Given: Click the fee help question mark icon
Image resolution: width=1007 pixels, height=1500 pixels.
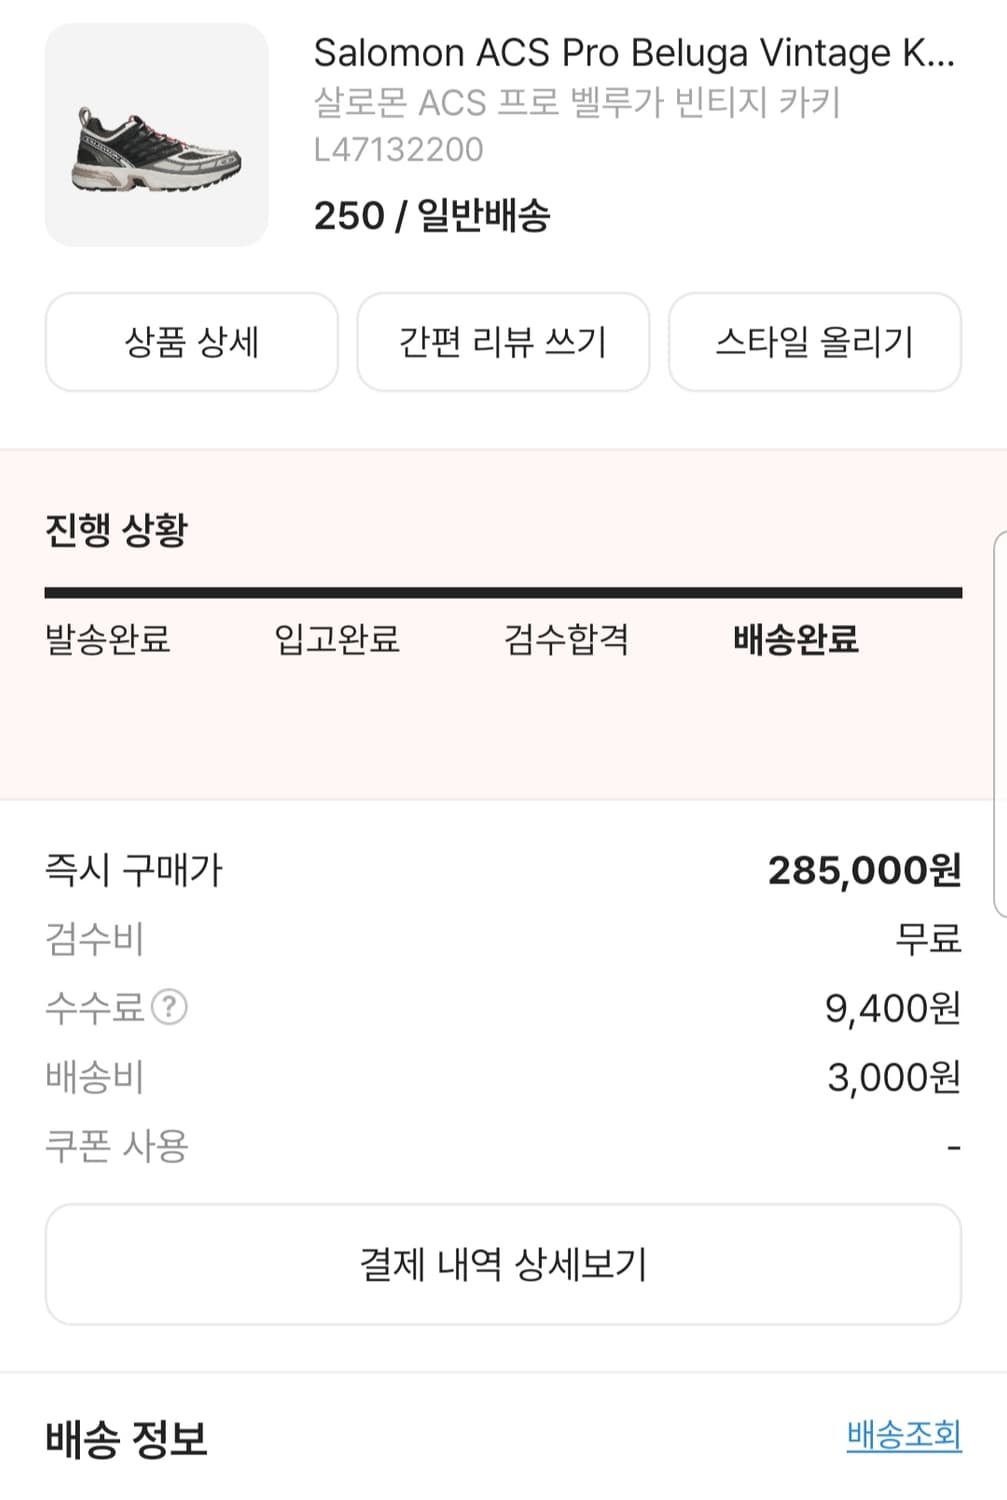Looking at the screenshot, I should (x=169, y=1007).
